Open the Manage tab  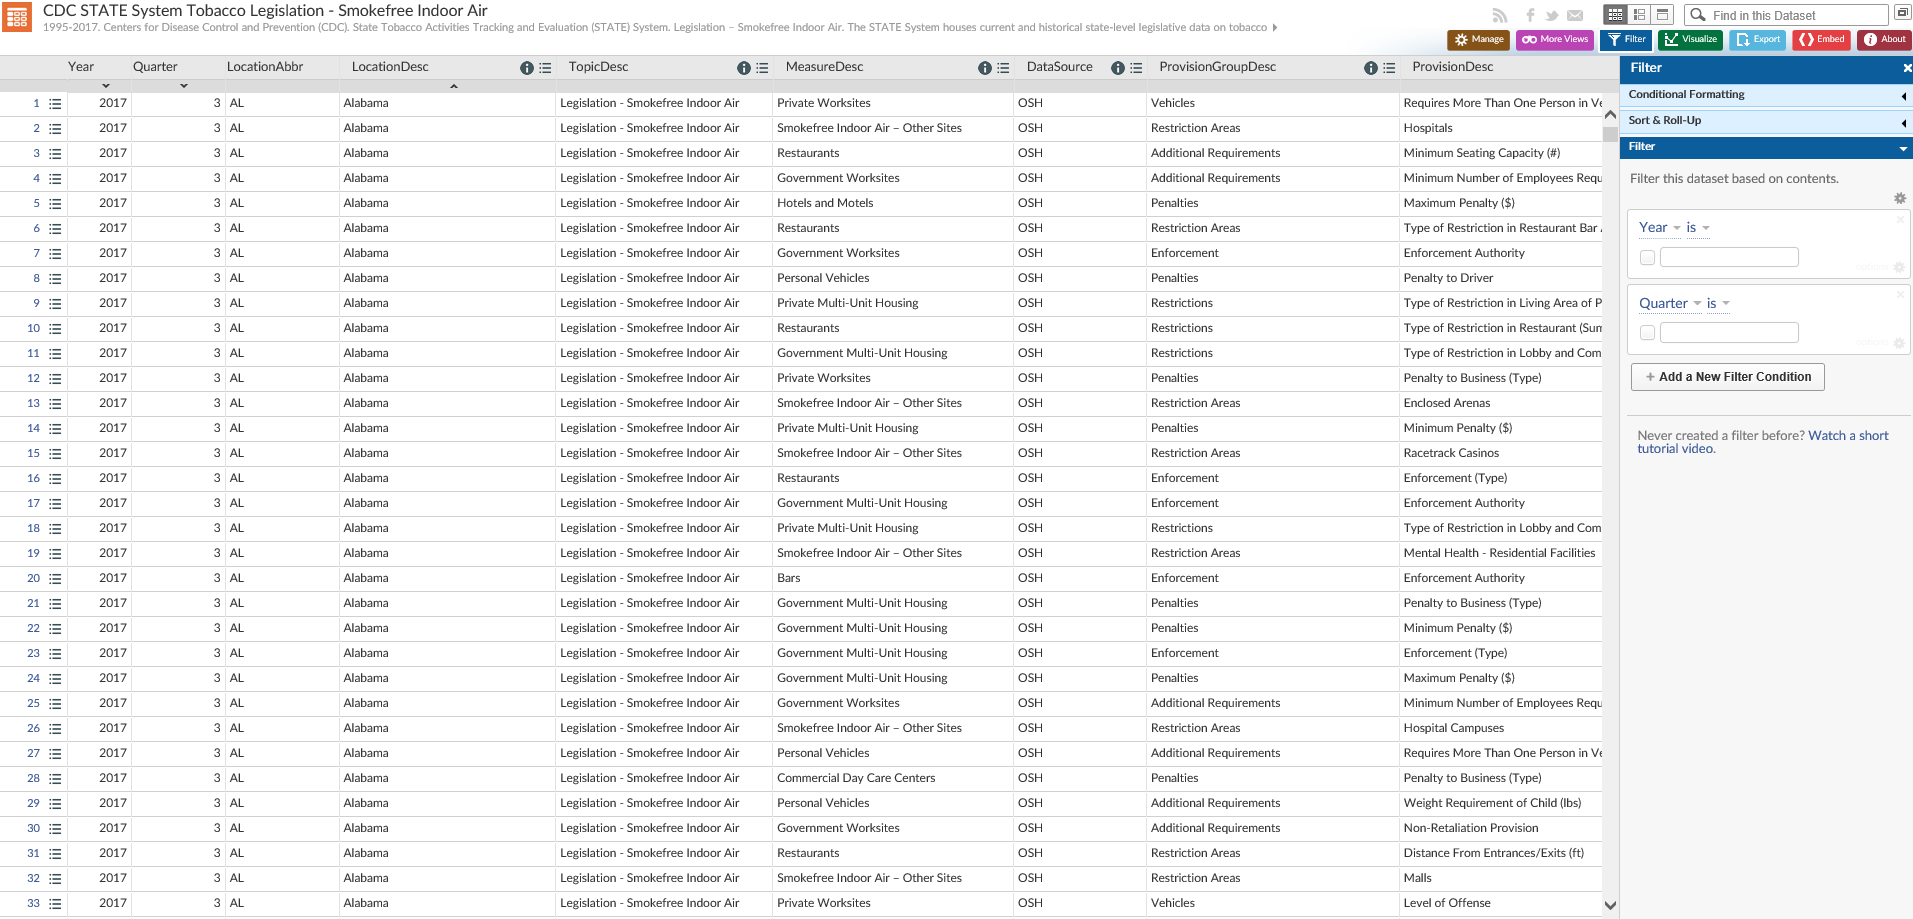click(1478, 40)
